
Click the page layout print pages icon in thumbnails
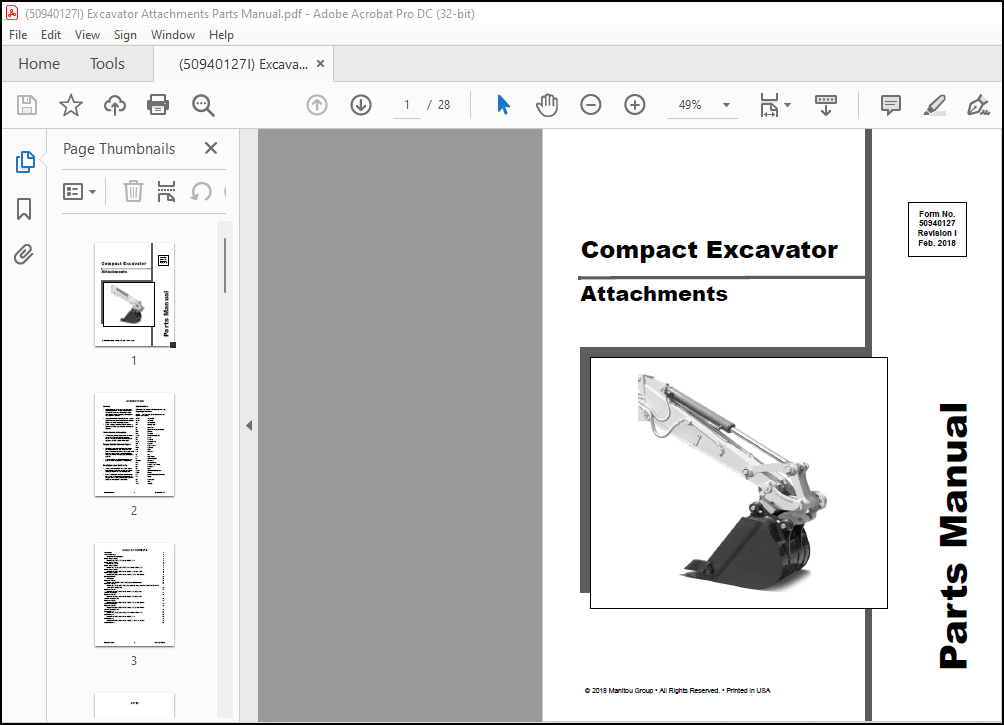pos(166,191)
